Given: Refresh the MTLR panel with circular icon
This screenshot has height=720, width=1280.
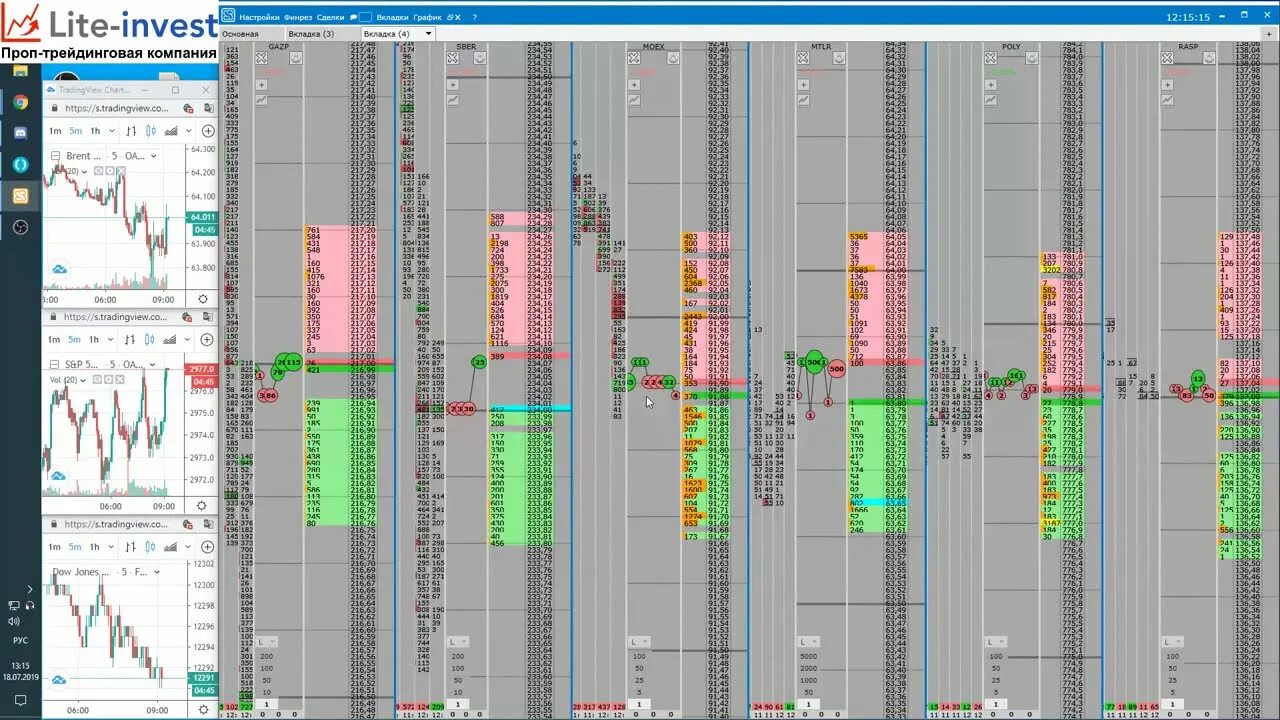Looking at the screenshot, I should (839, 58).
